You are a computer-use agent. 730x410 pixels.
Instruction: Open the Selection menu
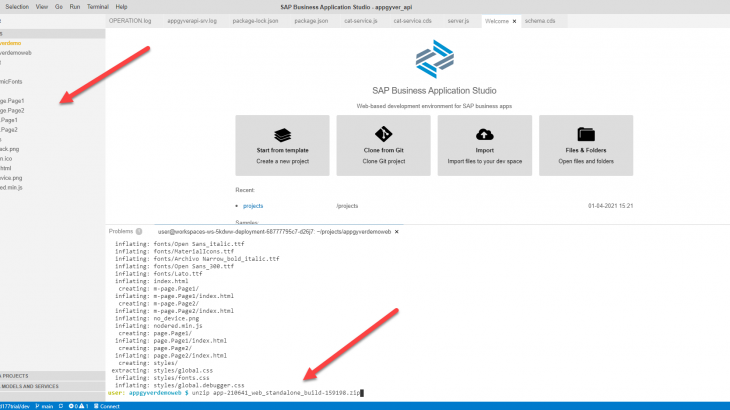point(17,7)
